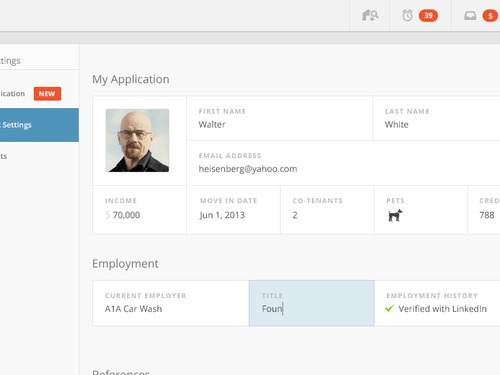This screenshot has height=375, width=500.
Task: Click the orange NEW badge
Action: coord(47,94)
